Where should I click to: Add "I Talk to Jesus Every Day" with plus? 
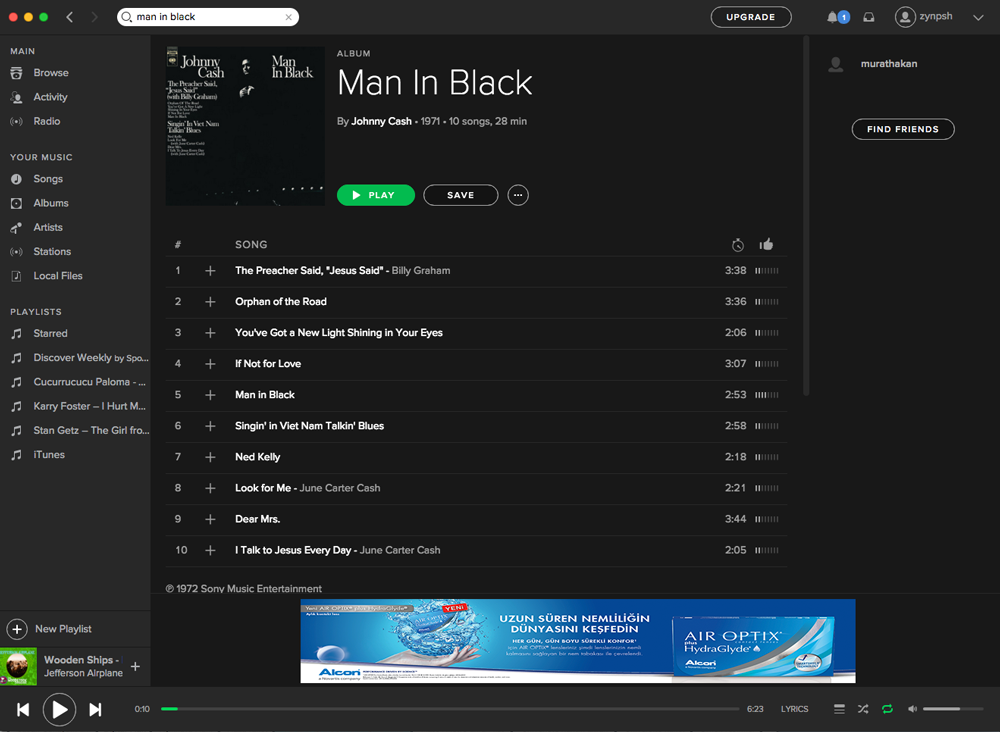tap(210, 550)
